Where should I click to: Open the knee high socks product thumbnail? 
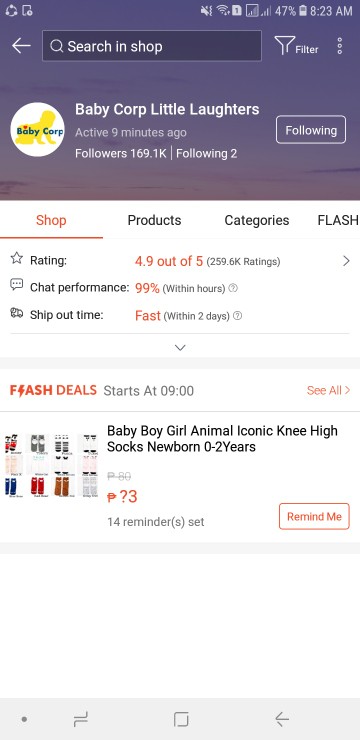(51, 466)
